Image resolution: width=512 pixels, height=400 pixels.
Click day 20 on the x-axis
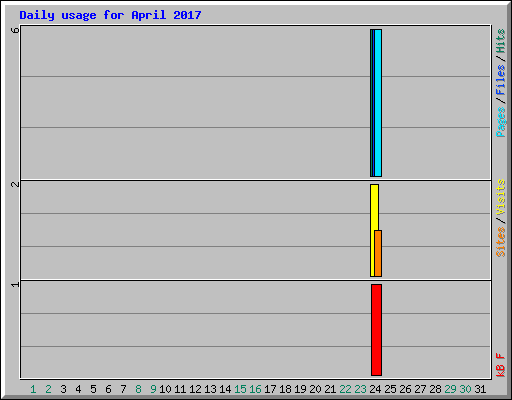point(315,389)
